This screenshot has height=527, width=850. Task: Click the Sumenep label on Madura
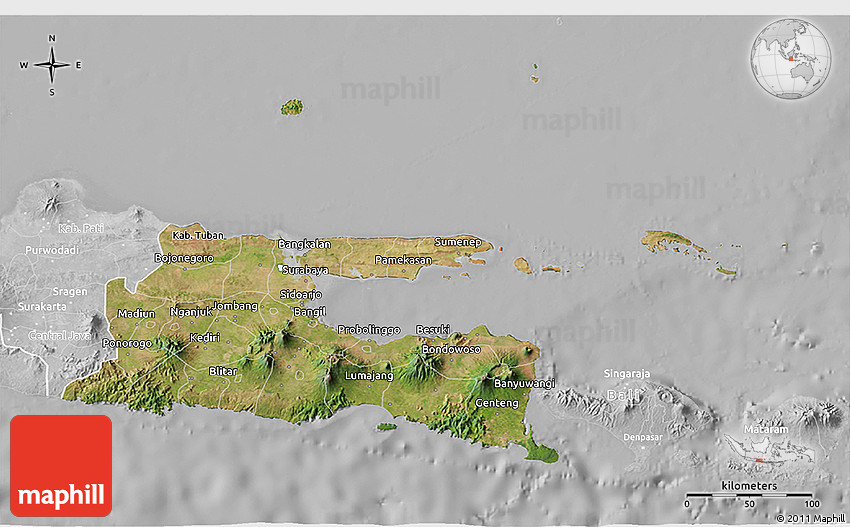pos(458,242)
